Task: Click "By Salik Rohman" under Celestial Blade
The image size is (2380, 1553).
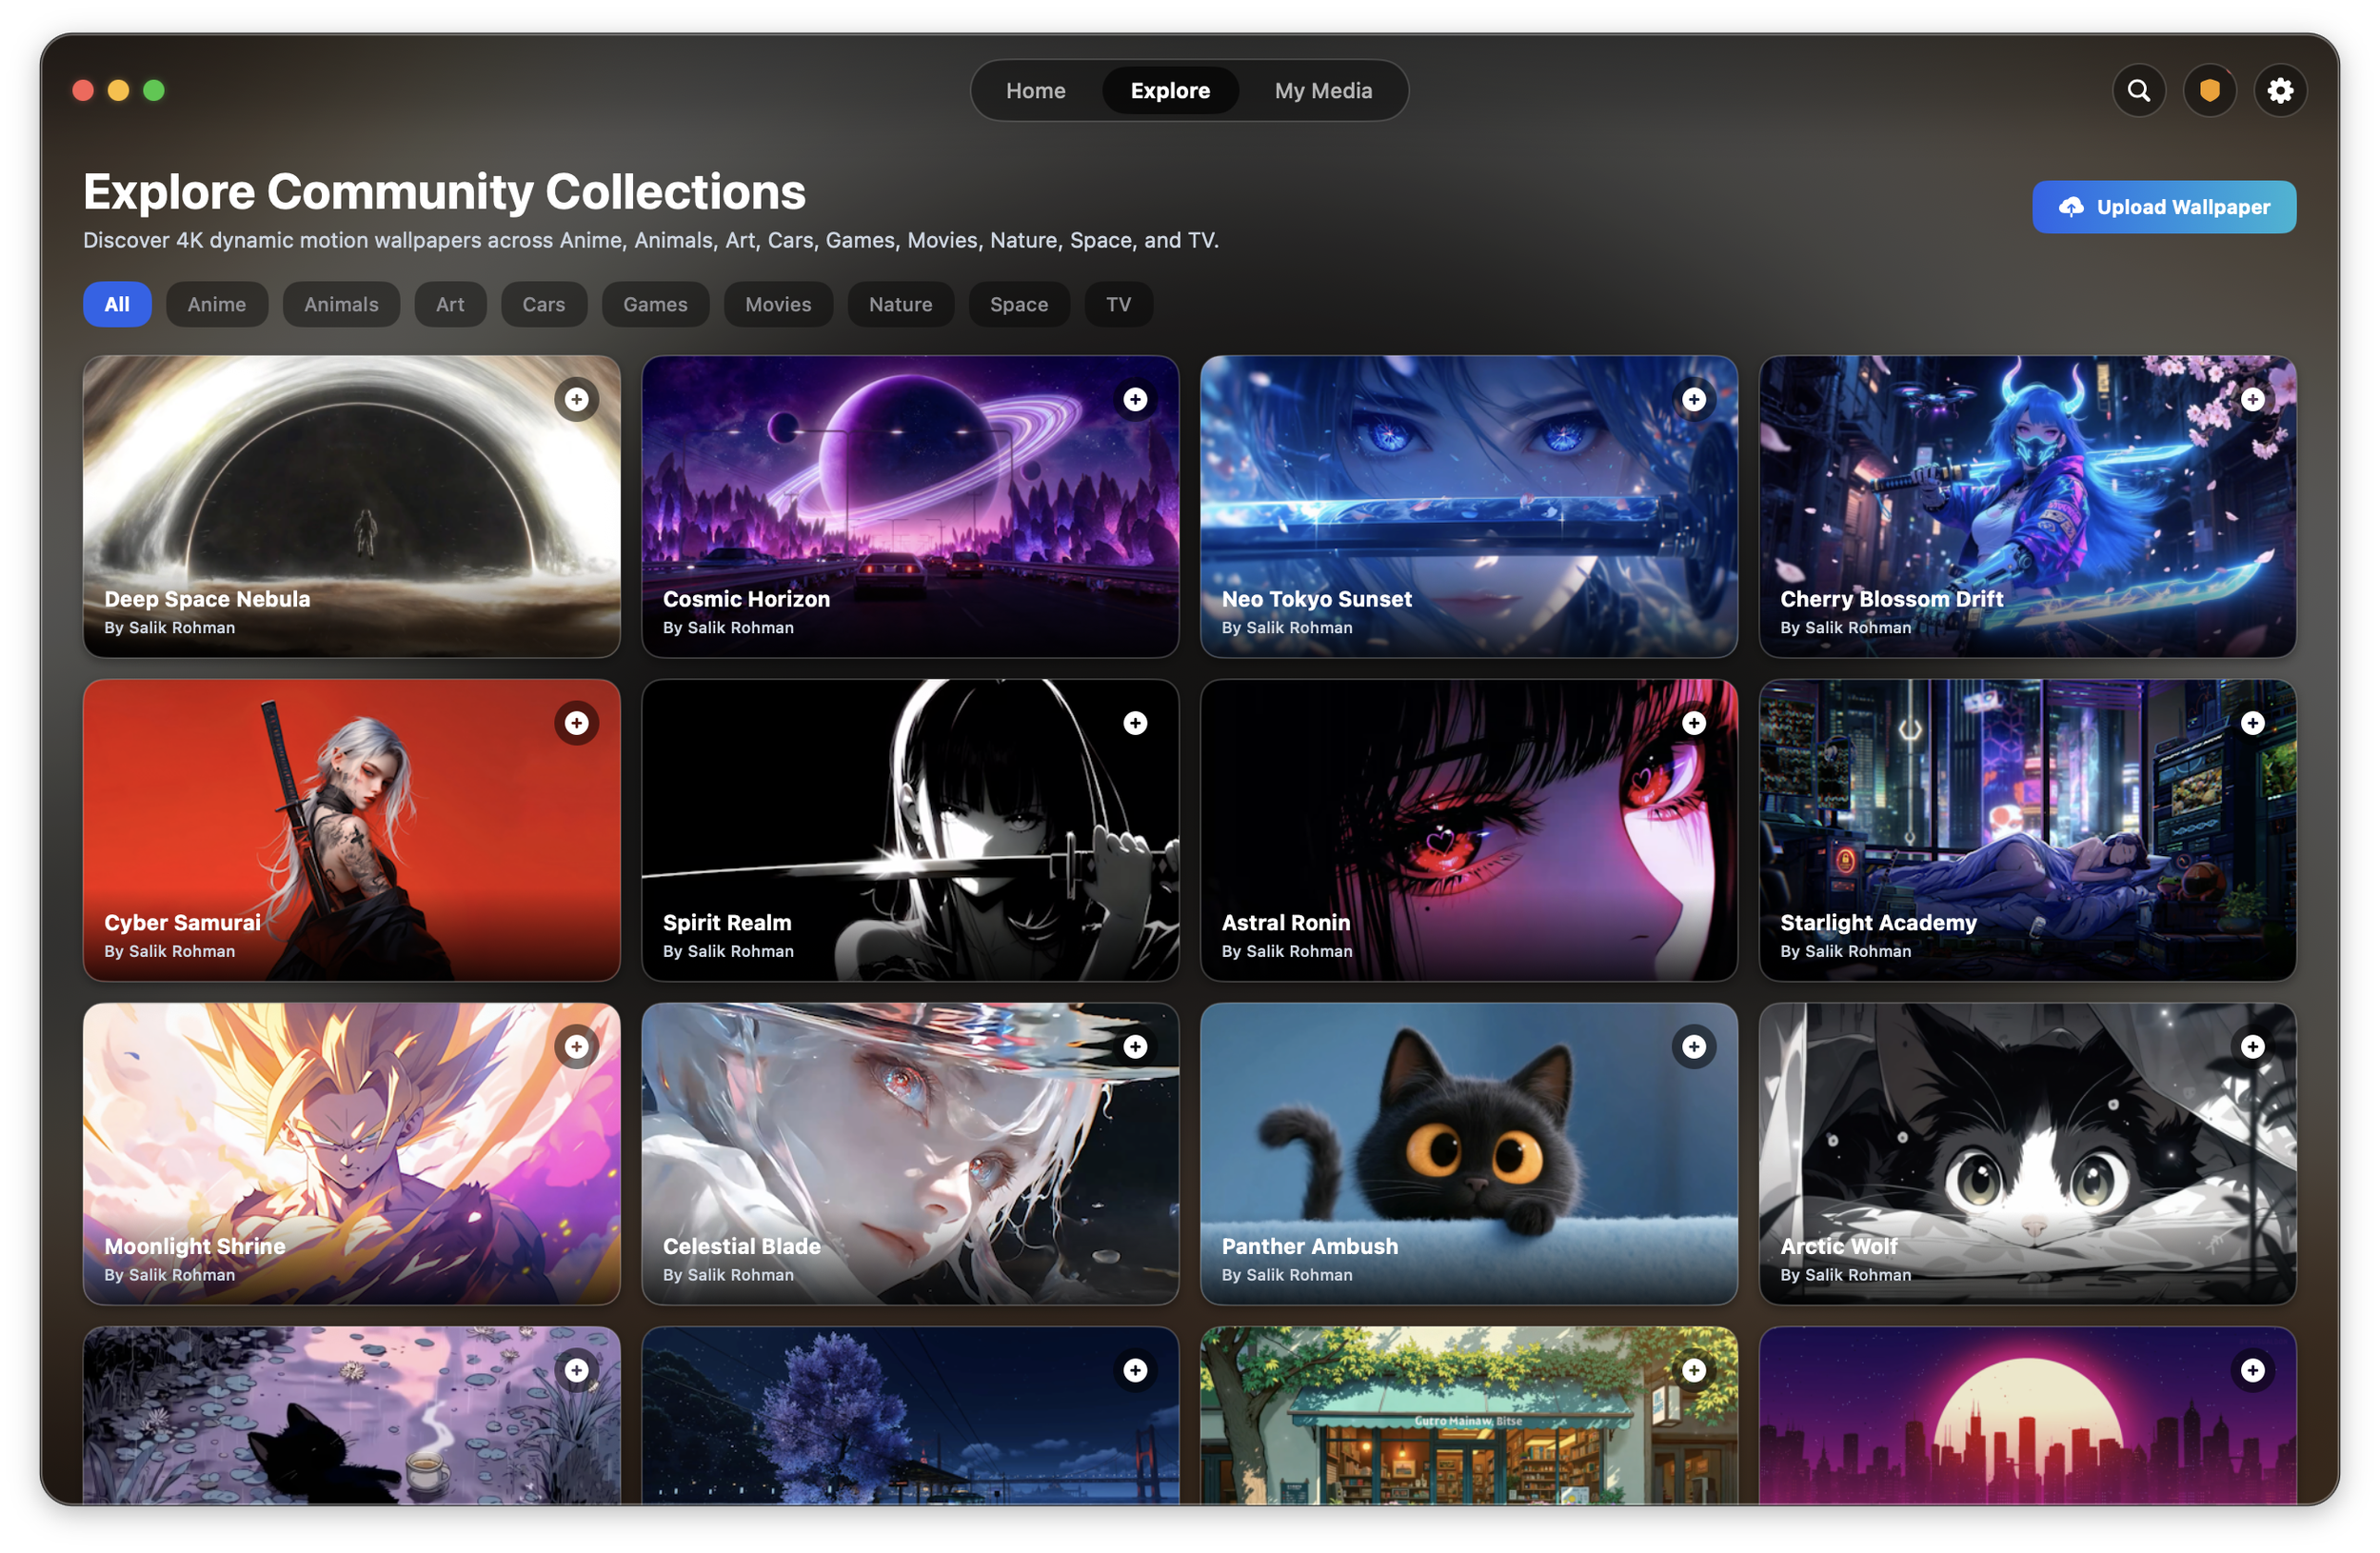Action: 728,1275
